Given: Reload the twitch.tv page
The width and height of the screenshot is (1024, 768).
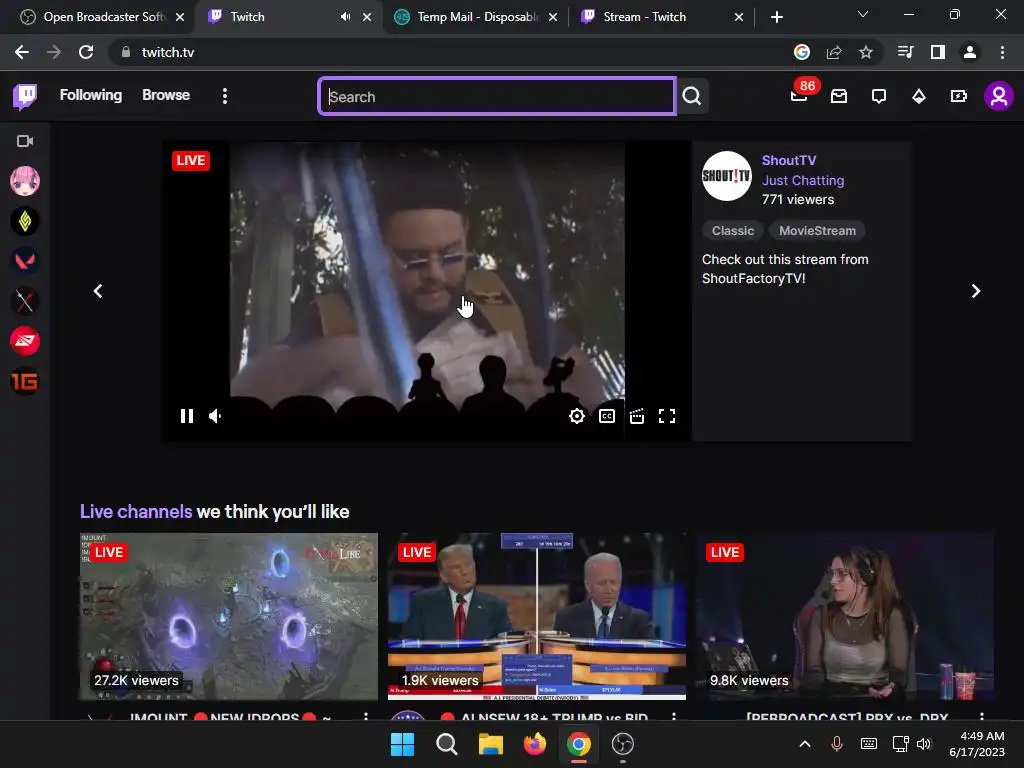Looking at the screenshot, I should pos(86,52).
